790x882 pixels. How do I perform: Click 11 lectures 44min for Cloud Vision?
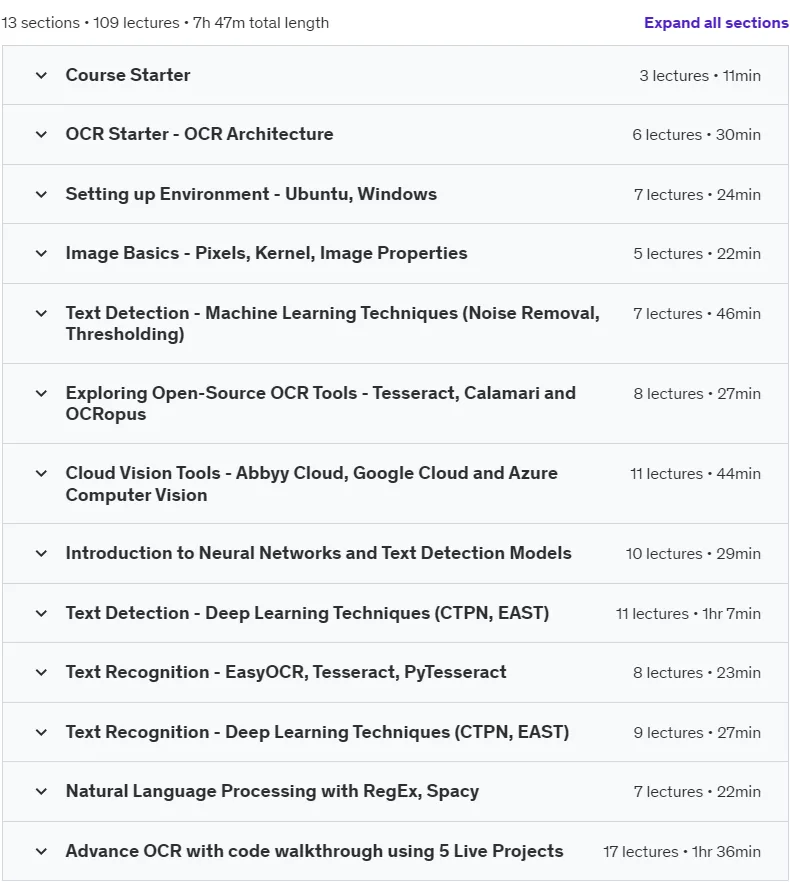tap(695, 474)
